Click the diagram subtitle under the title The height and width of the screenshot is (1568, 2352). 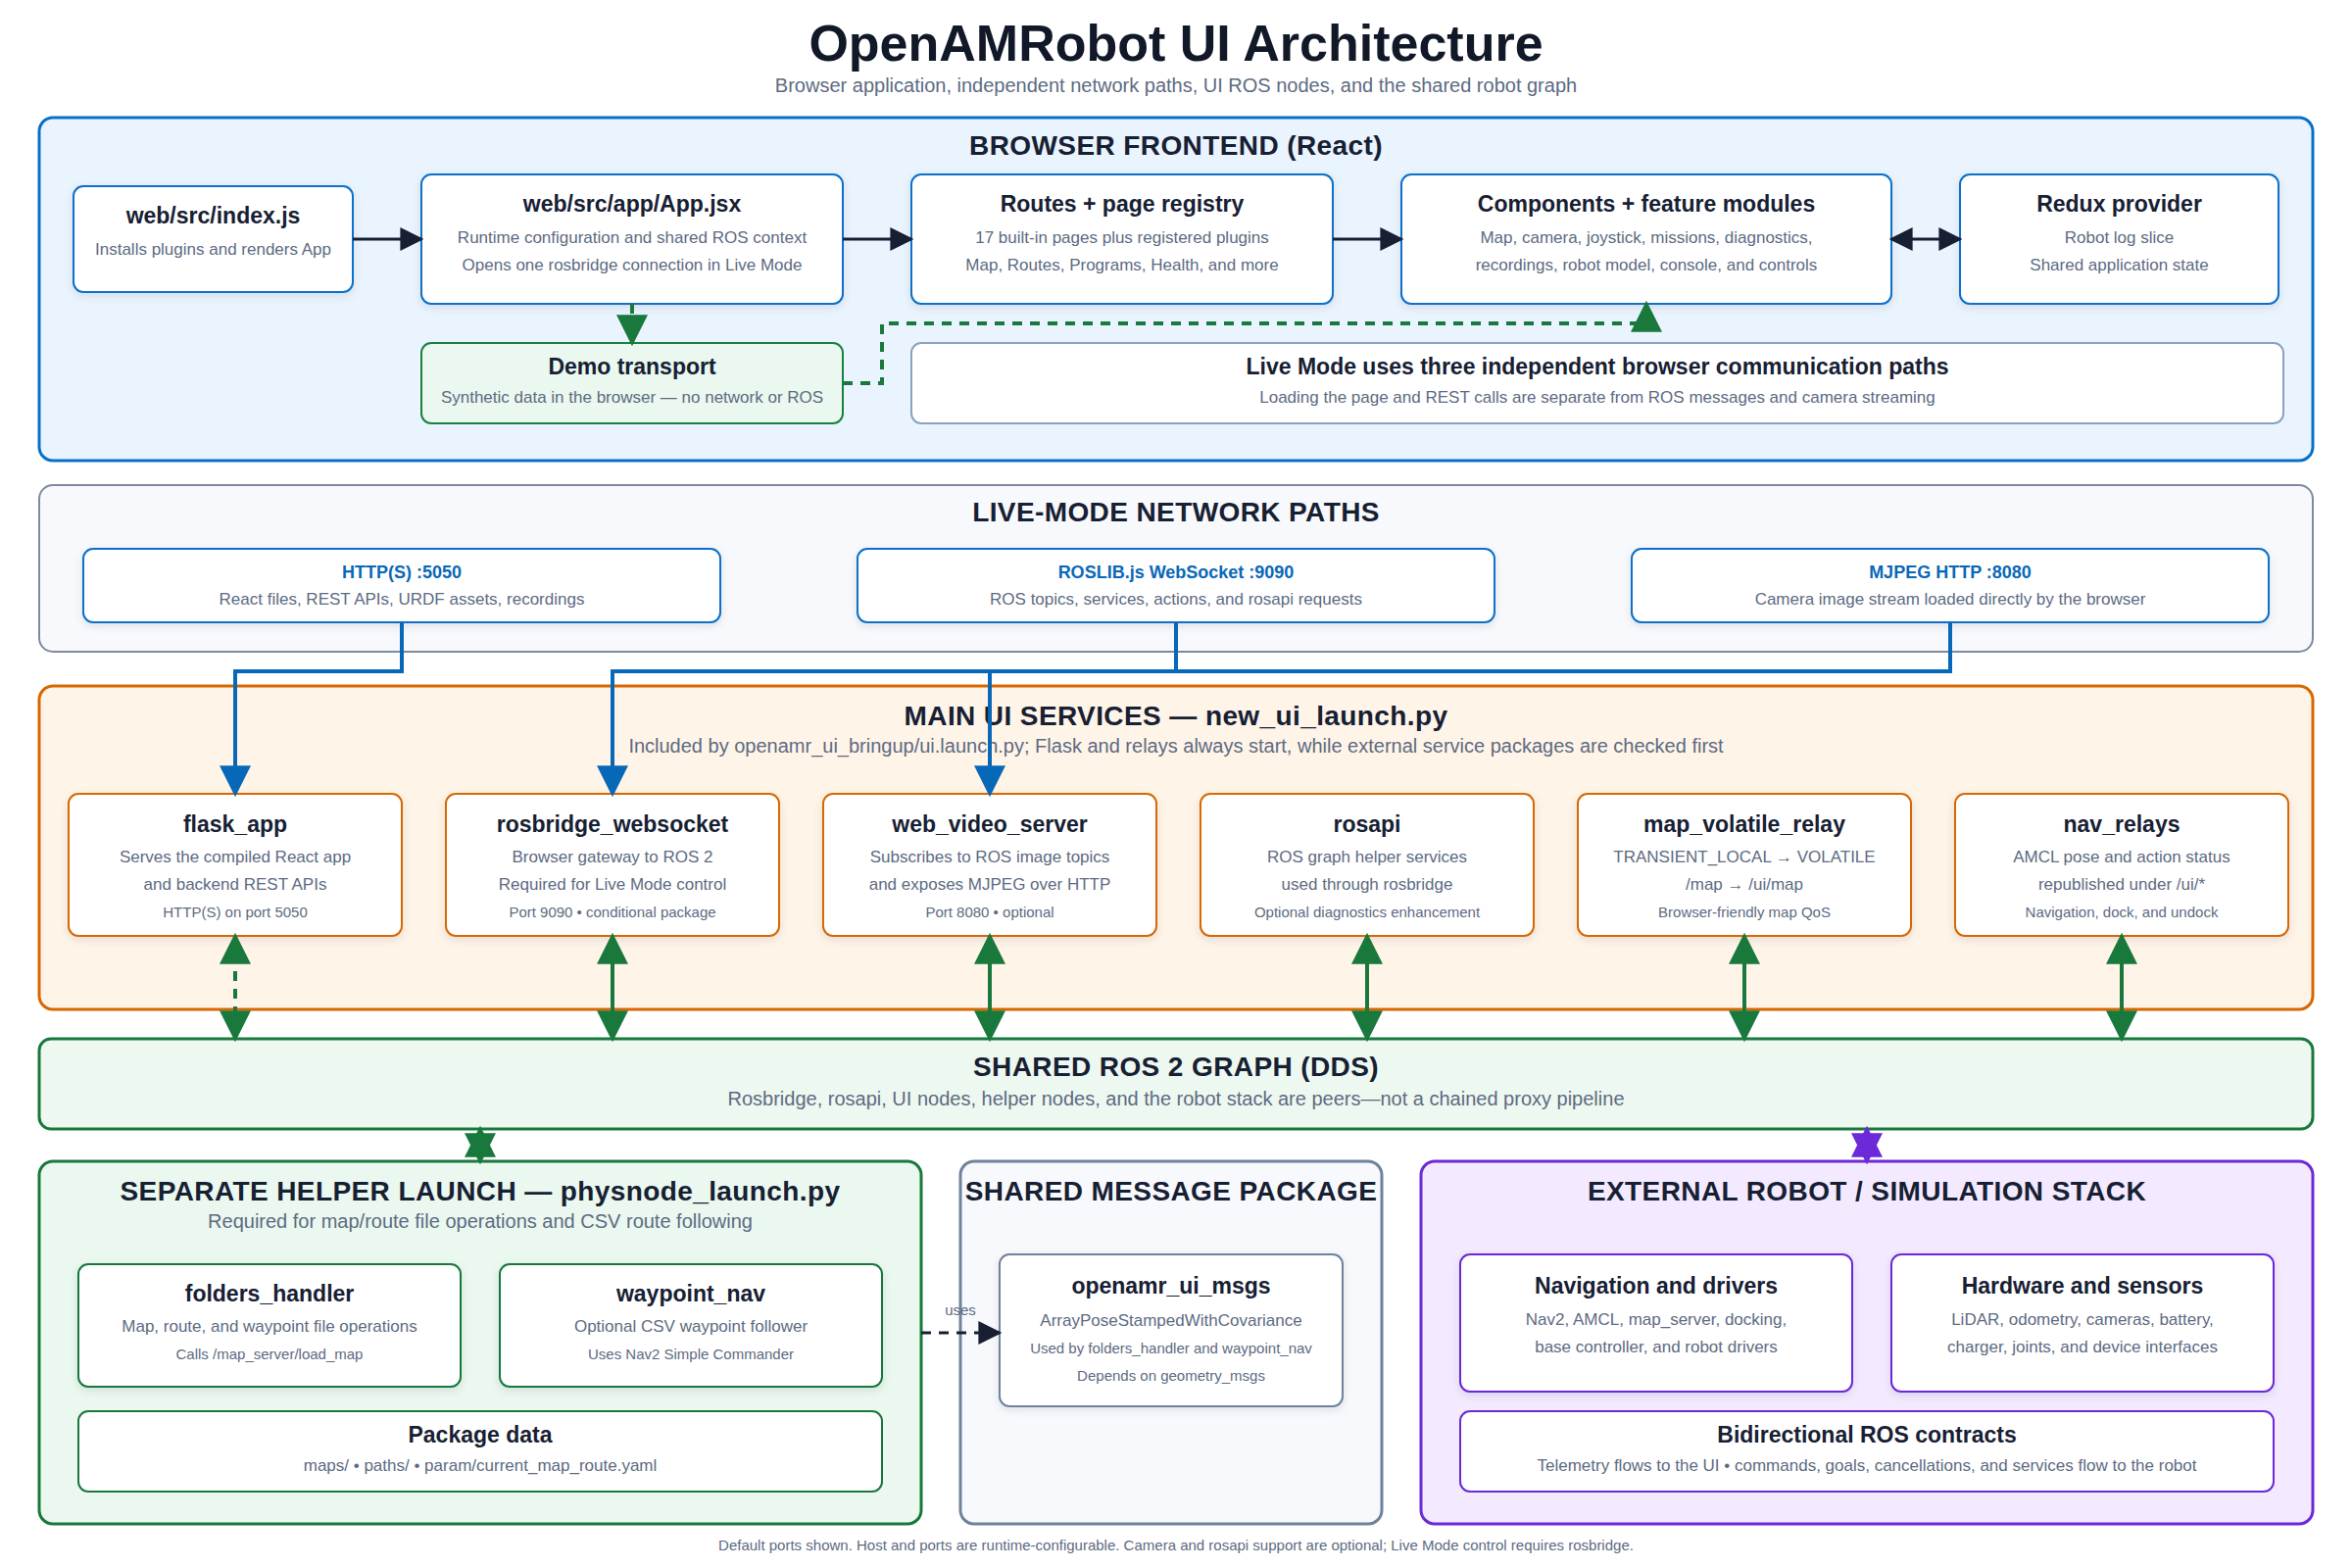(x=1176, y=86)
